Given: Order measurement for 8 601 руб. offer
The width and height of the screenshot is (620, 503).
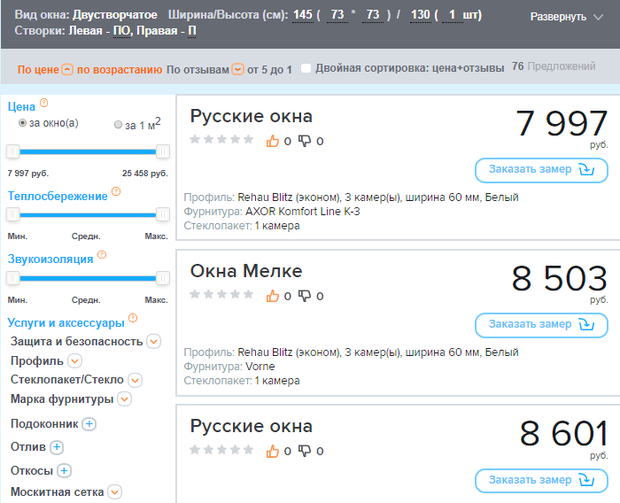Looking at the screenshot, I should (x=541, y=481).
